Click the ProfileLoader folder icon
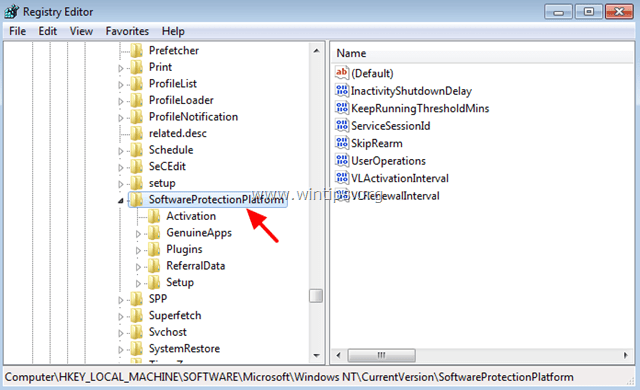Viewport: 640px width, 390px height. 137,100
